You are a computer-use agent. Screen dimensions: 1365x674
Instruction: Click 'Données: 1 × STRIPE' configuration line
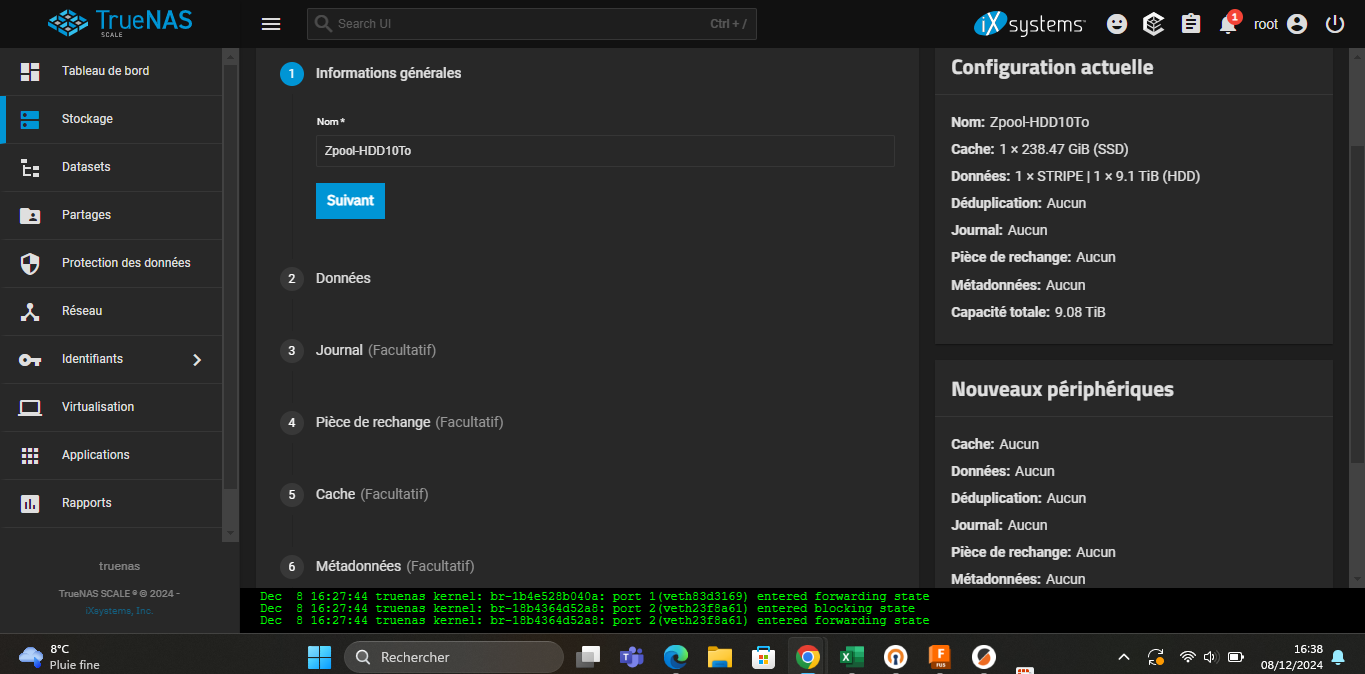click(1075, 176)
